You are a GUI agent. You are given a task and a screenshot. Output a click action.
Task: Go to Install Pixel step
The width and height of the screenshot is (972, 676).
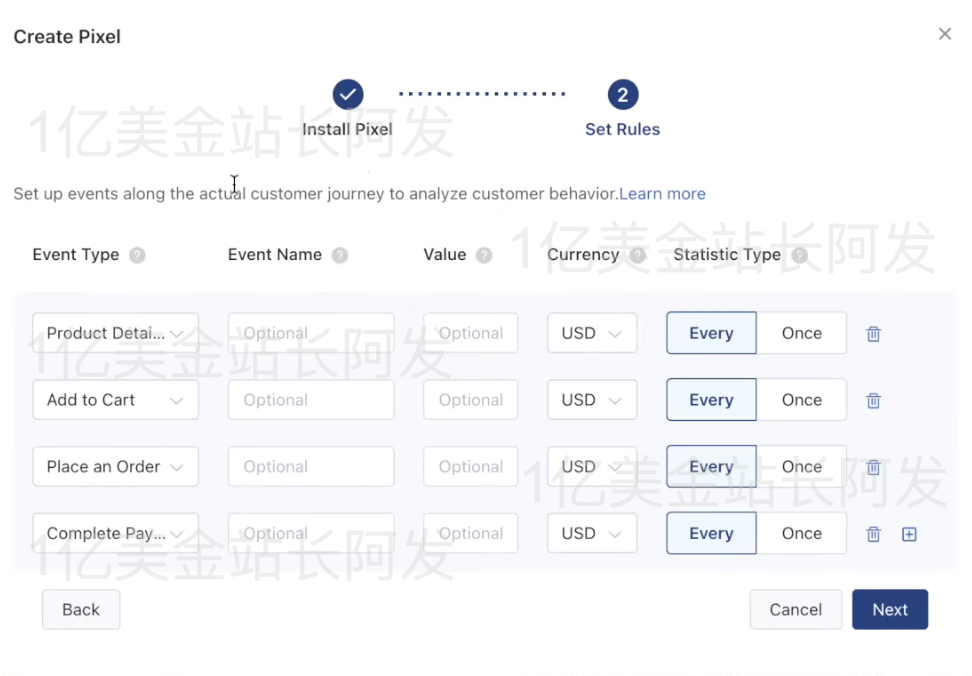pyautogui.click(x=348, y=95)
